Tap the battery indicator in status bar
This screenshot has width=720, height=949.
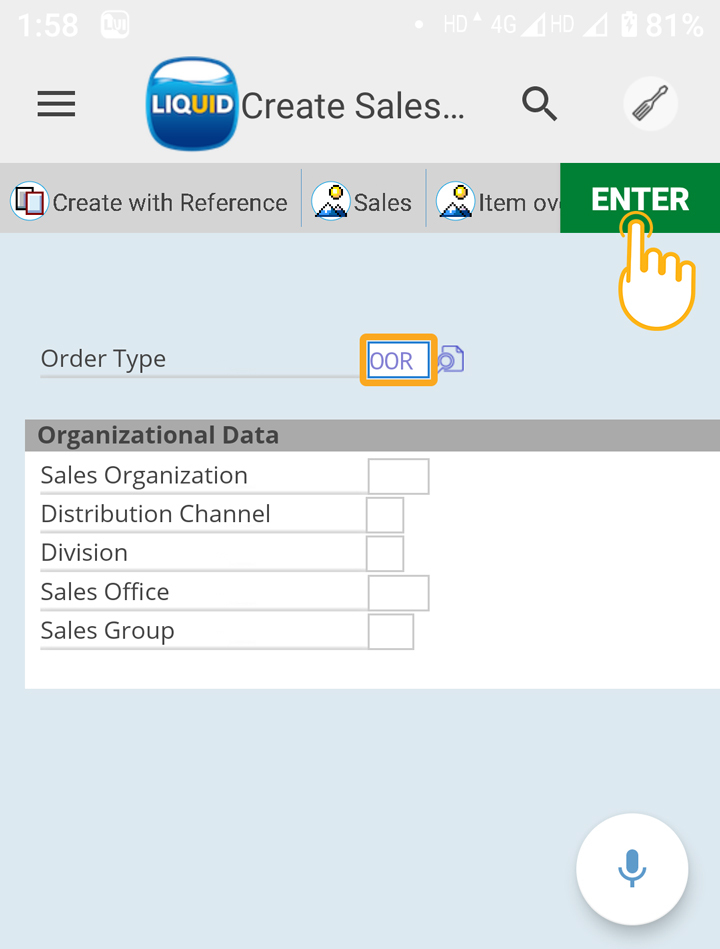[x=628, y=25]
